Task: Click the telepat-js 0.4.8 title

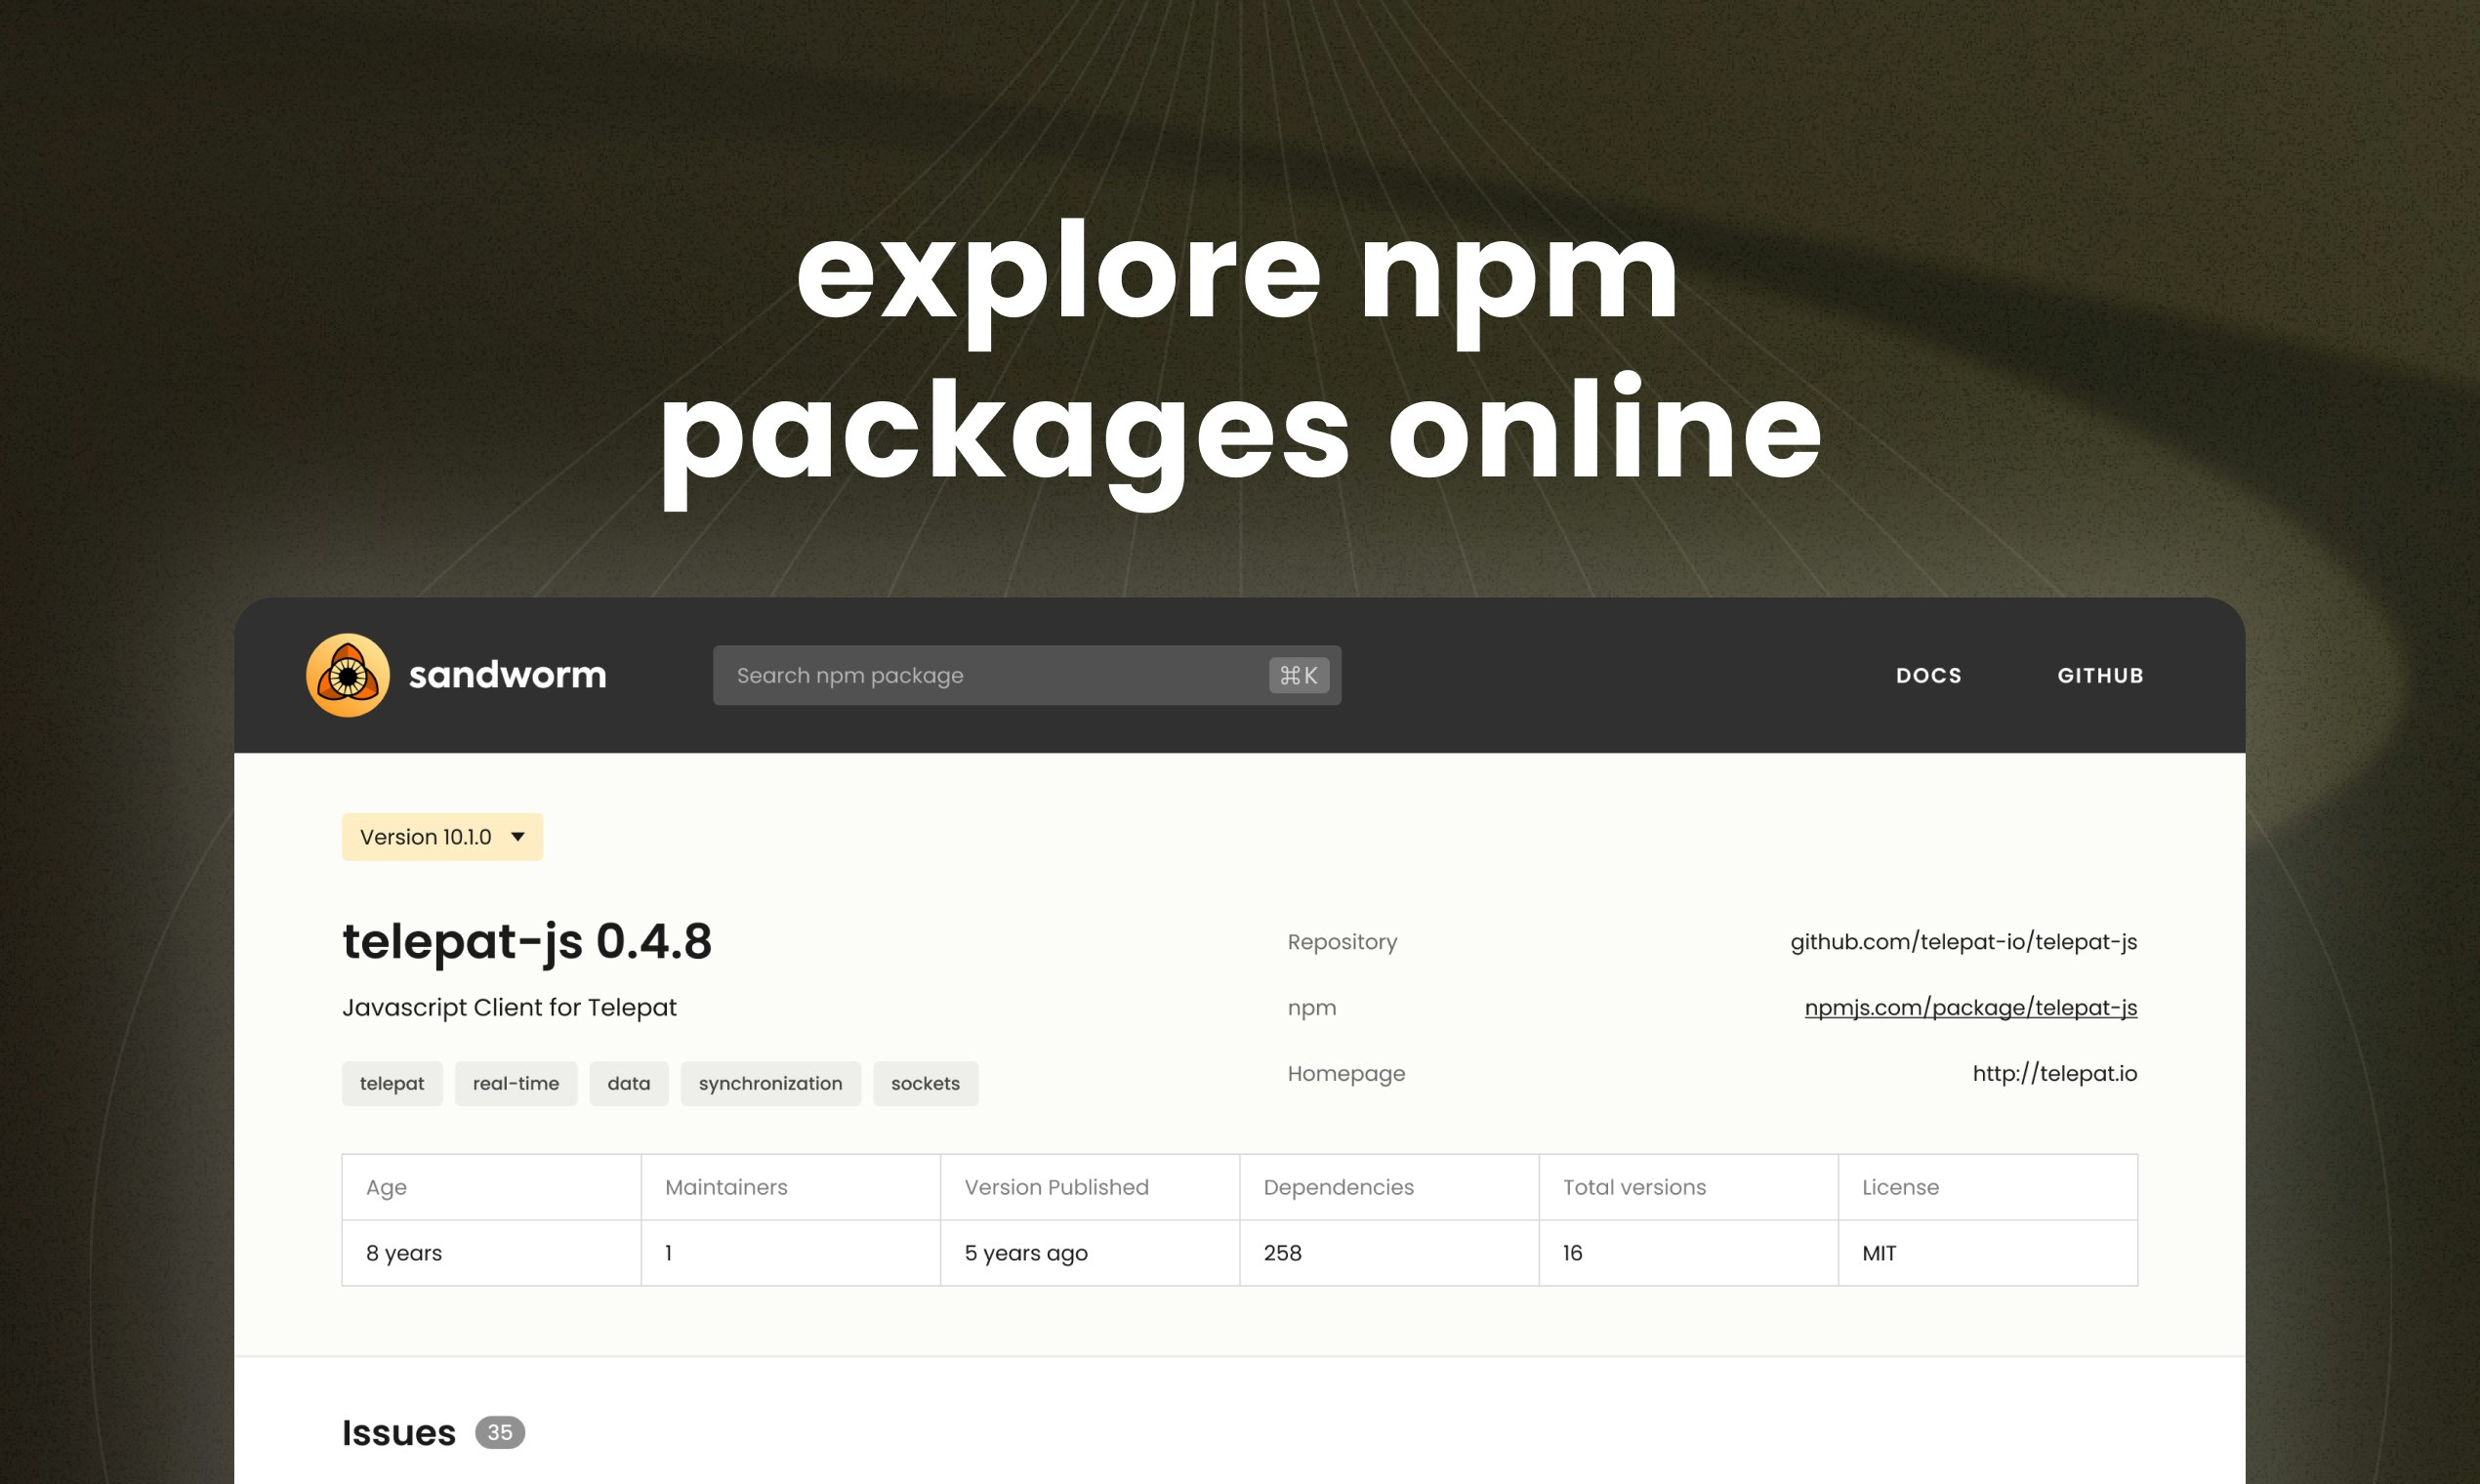Action: 527,942
